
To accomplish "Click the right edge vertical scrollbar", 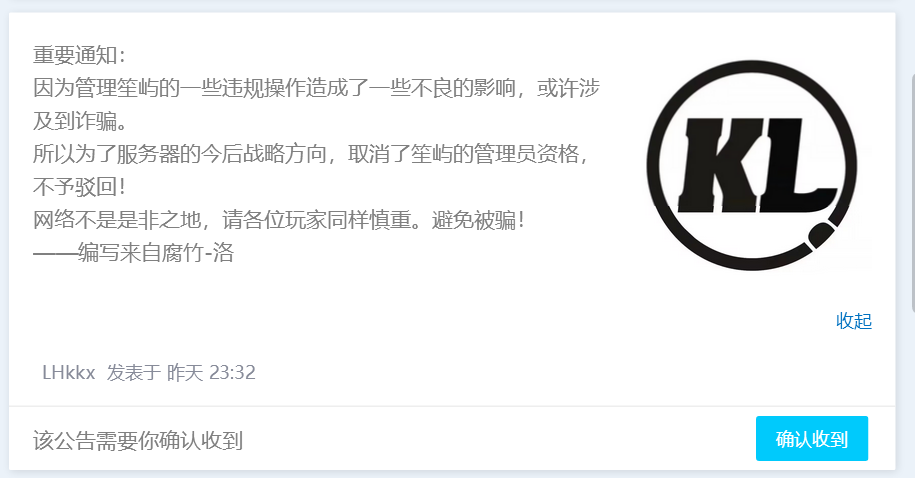I will coord(912,193).
